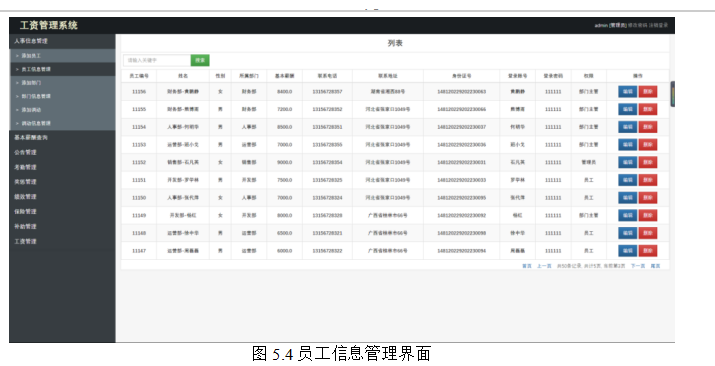Edit employee 11149 with blue button
Screen dimensions: 715x366
pyautogui.click(x=627, y=216)
